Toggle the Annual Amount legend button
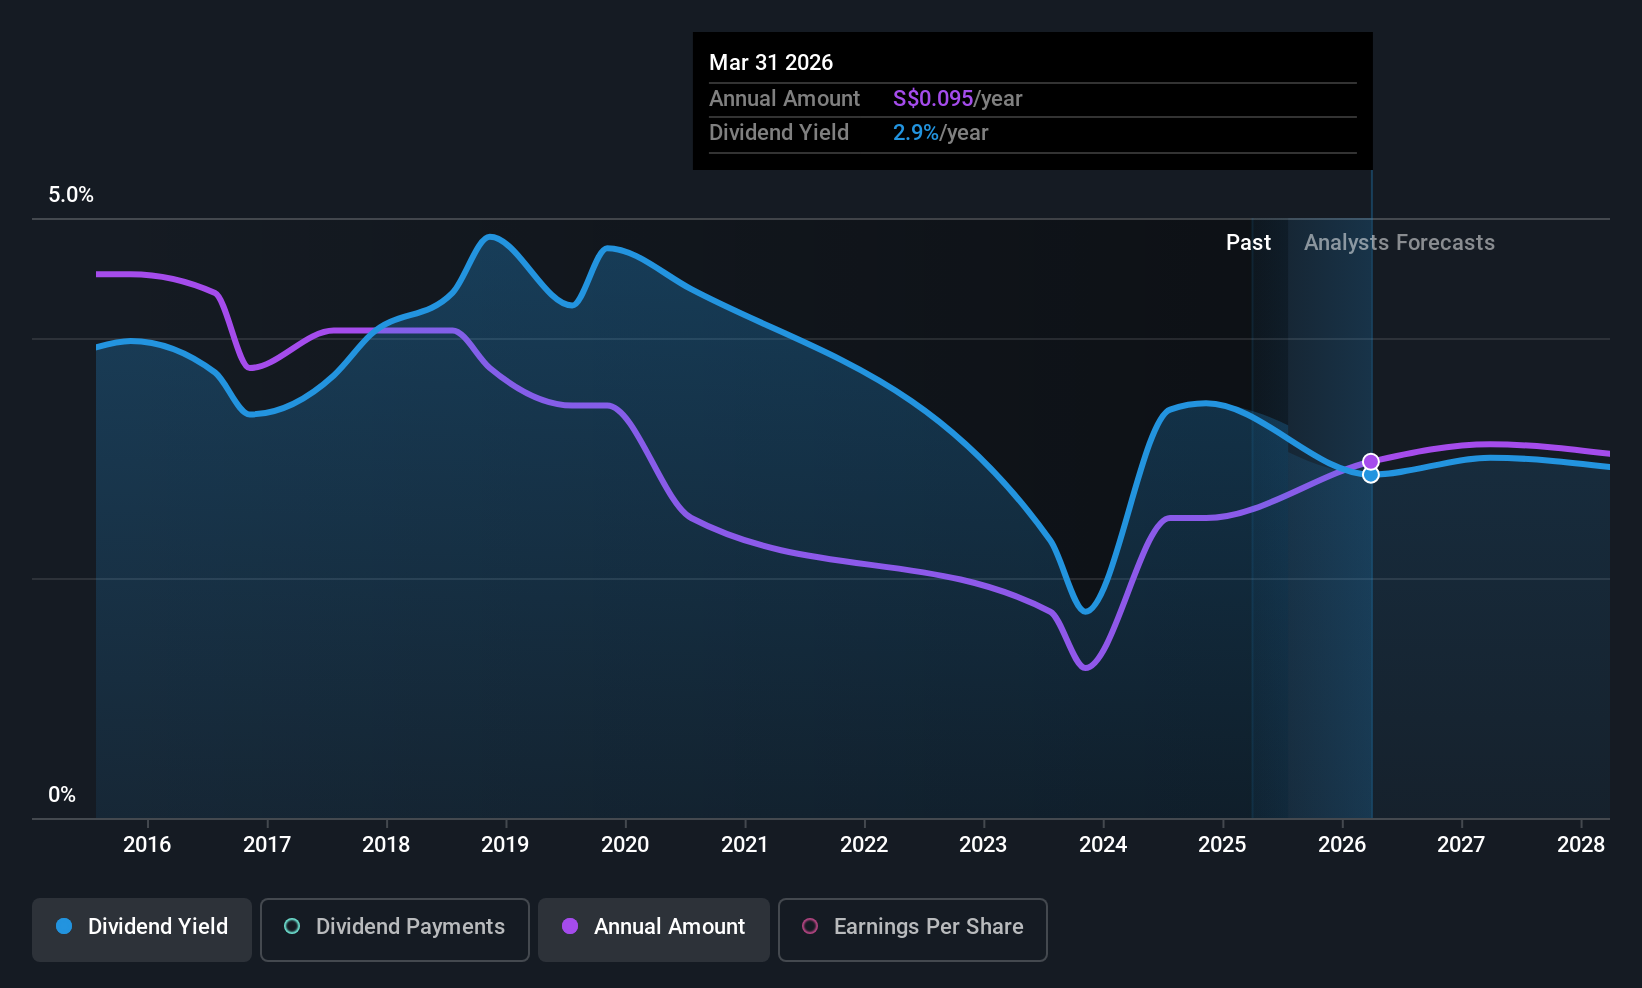This screenshot has width=1642, height=988. click(x=654, y=930)
